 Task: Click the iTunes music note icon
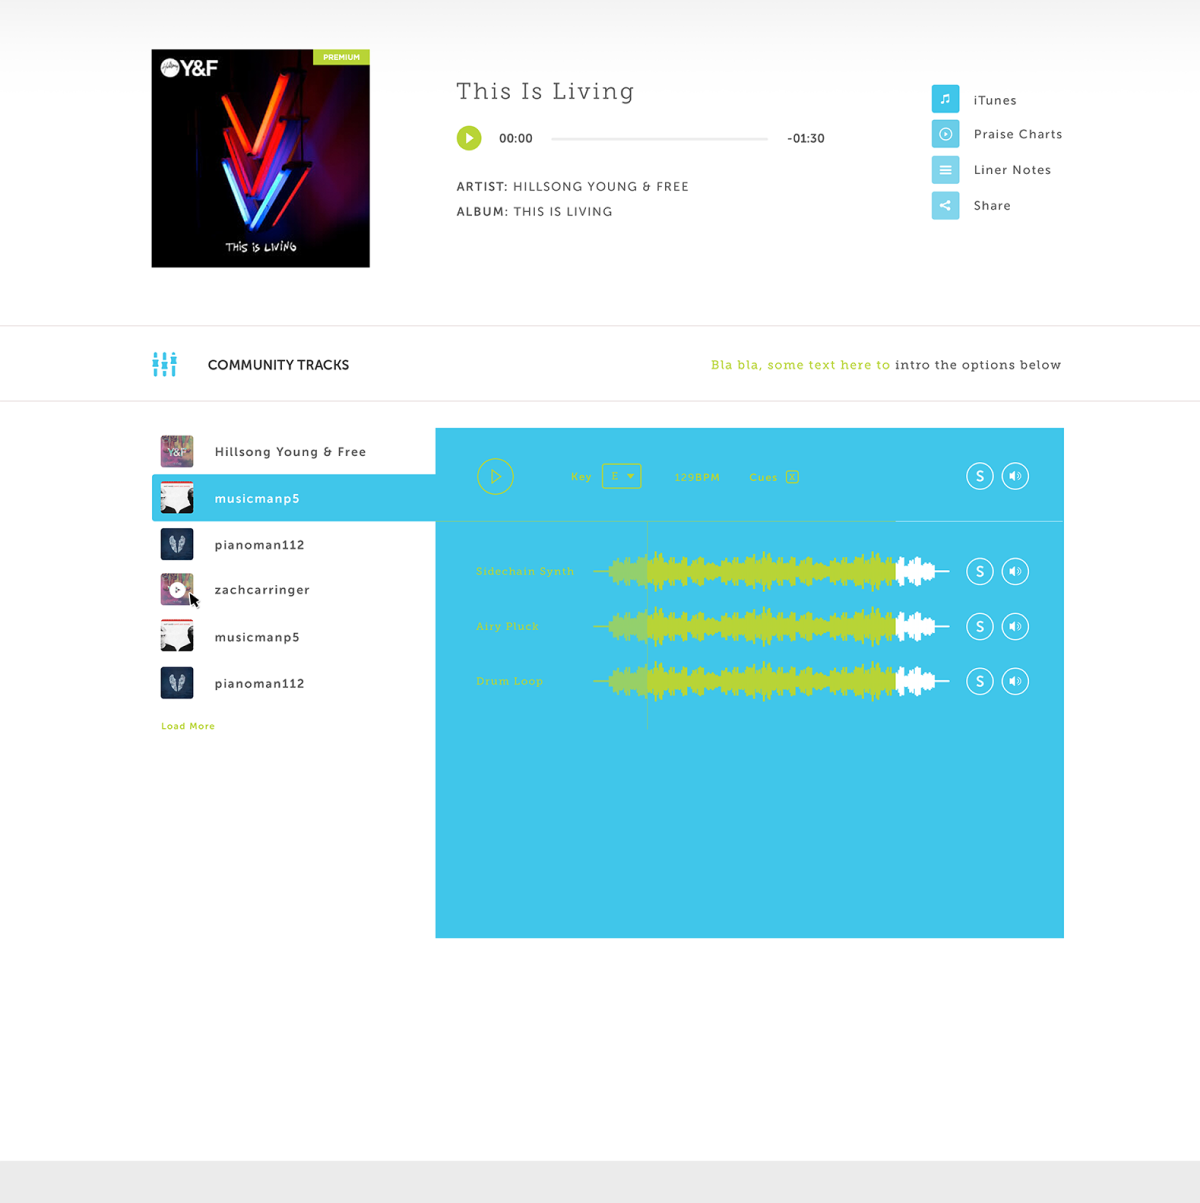[x=945, y=99]
